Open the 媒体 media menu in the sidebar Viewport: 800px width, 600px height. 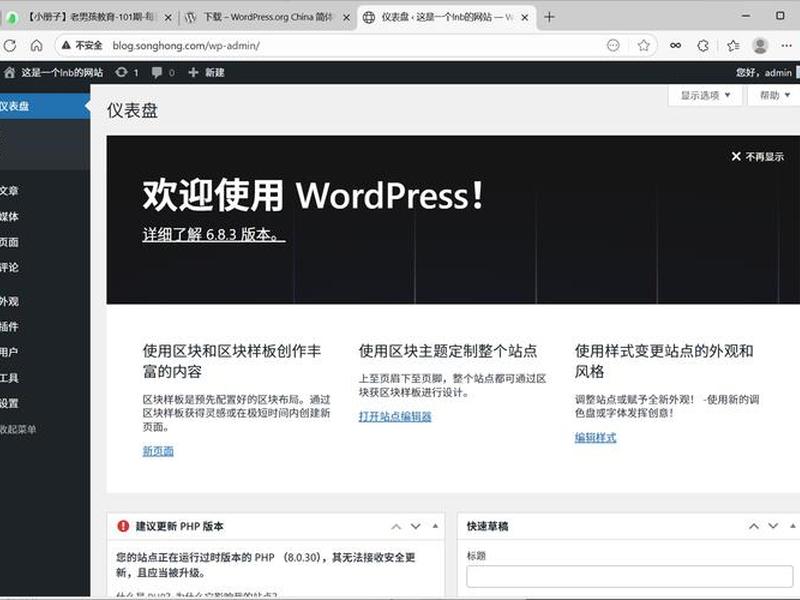(x=43, y=216)
